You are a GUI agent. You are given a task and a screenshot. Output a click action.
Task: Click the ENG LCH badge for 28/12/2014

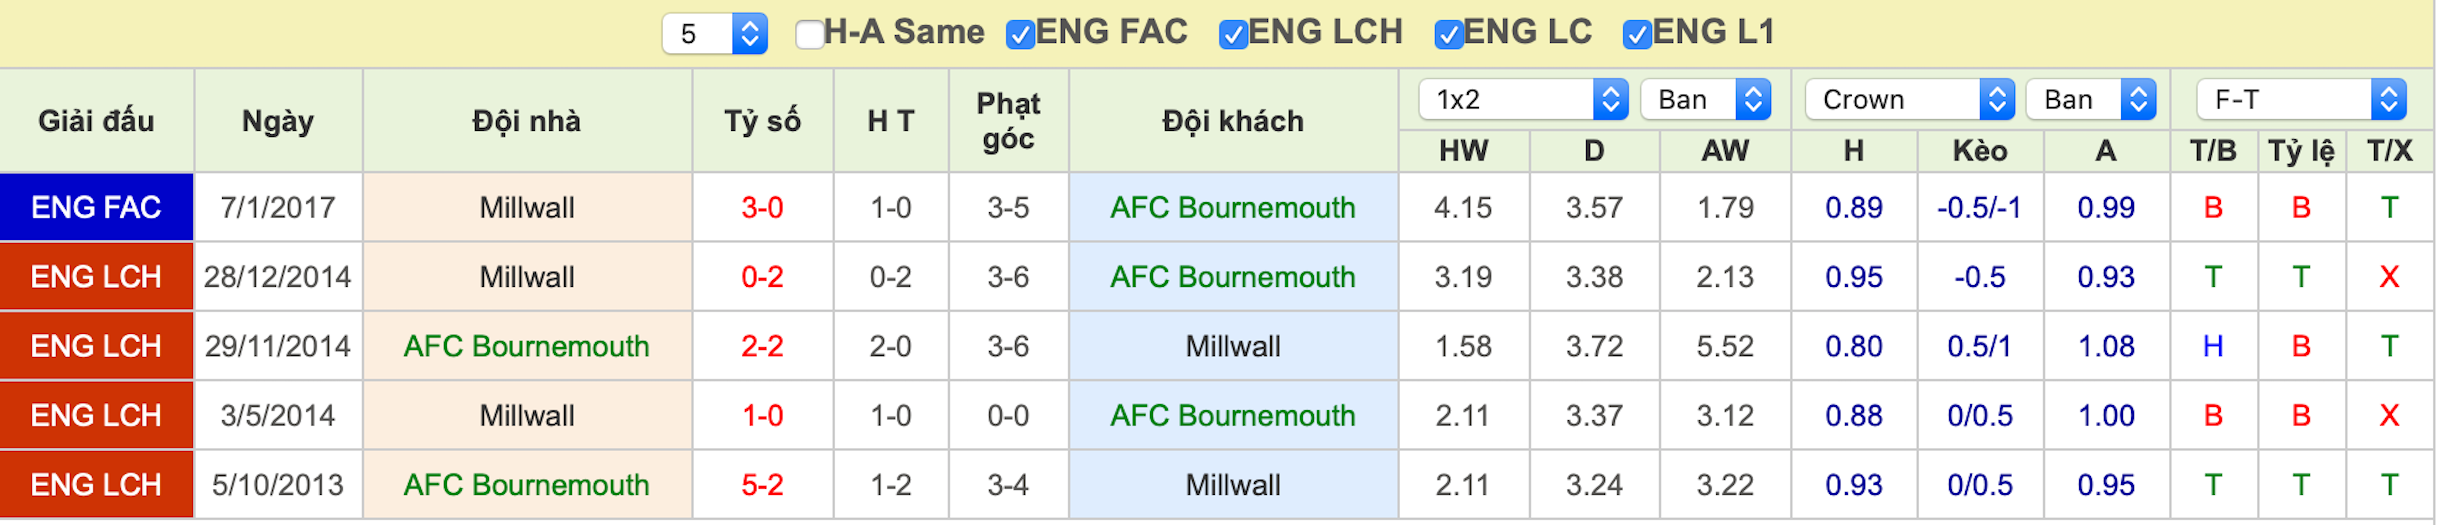[x=96, y=277]
